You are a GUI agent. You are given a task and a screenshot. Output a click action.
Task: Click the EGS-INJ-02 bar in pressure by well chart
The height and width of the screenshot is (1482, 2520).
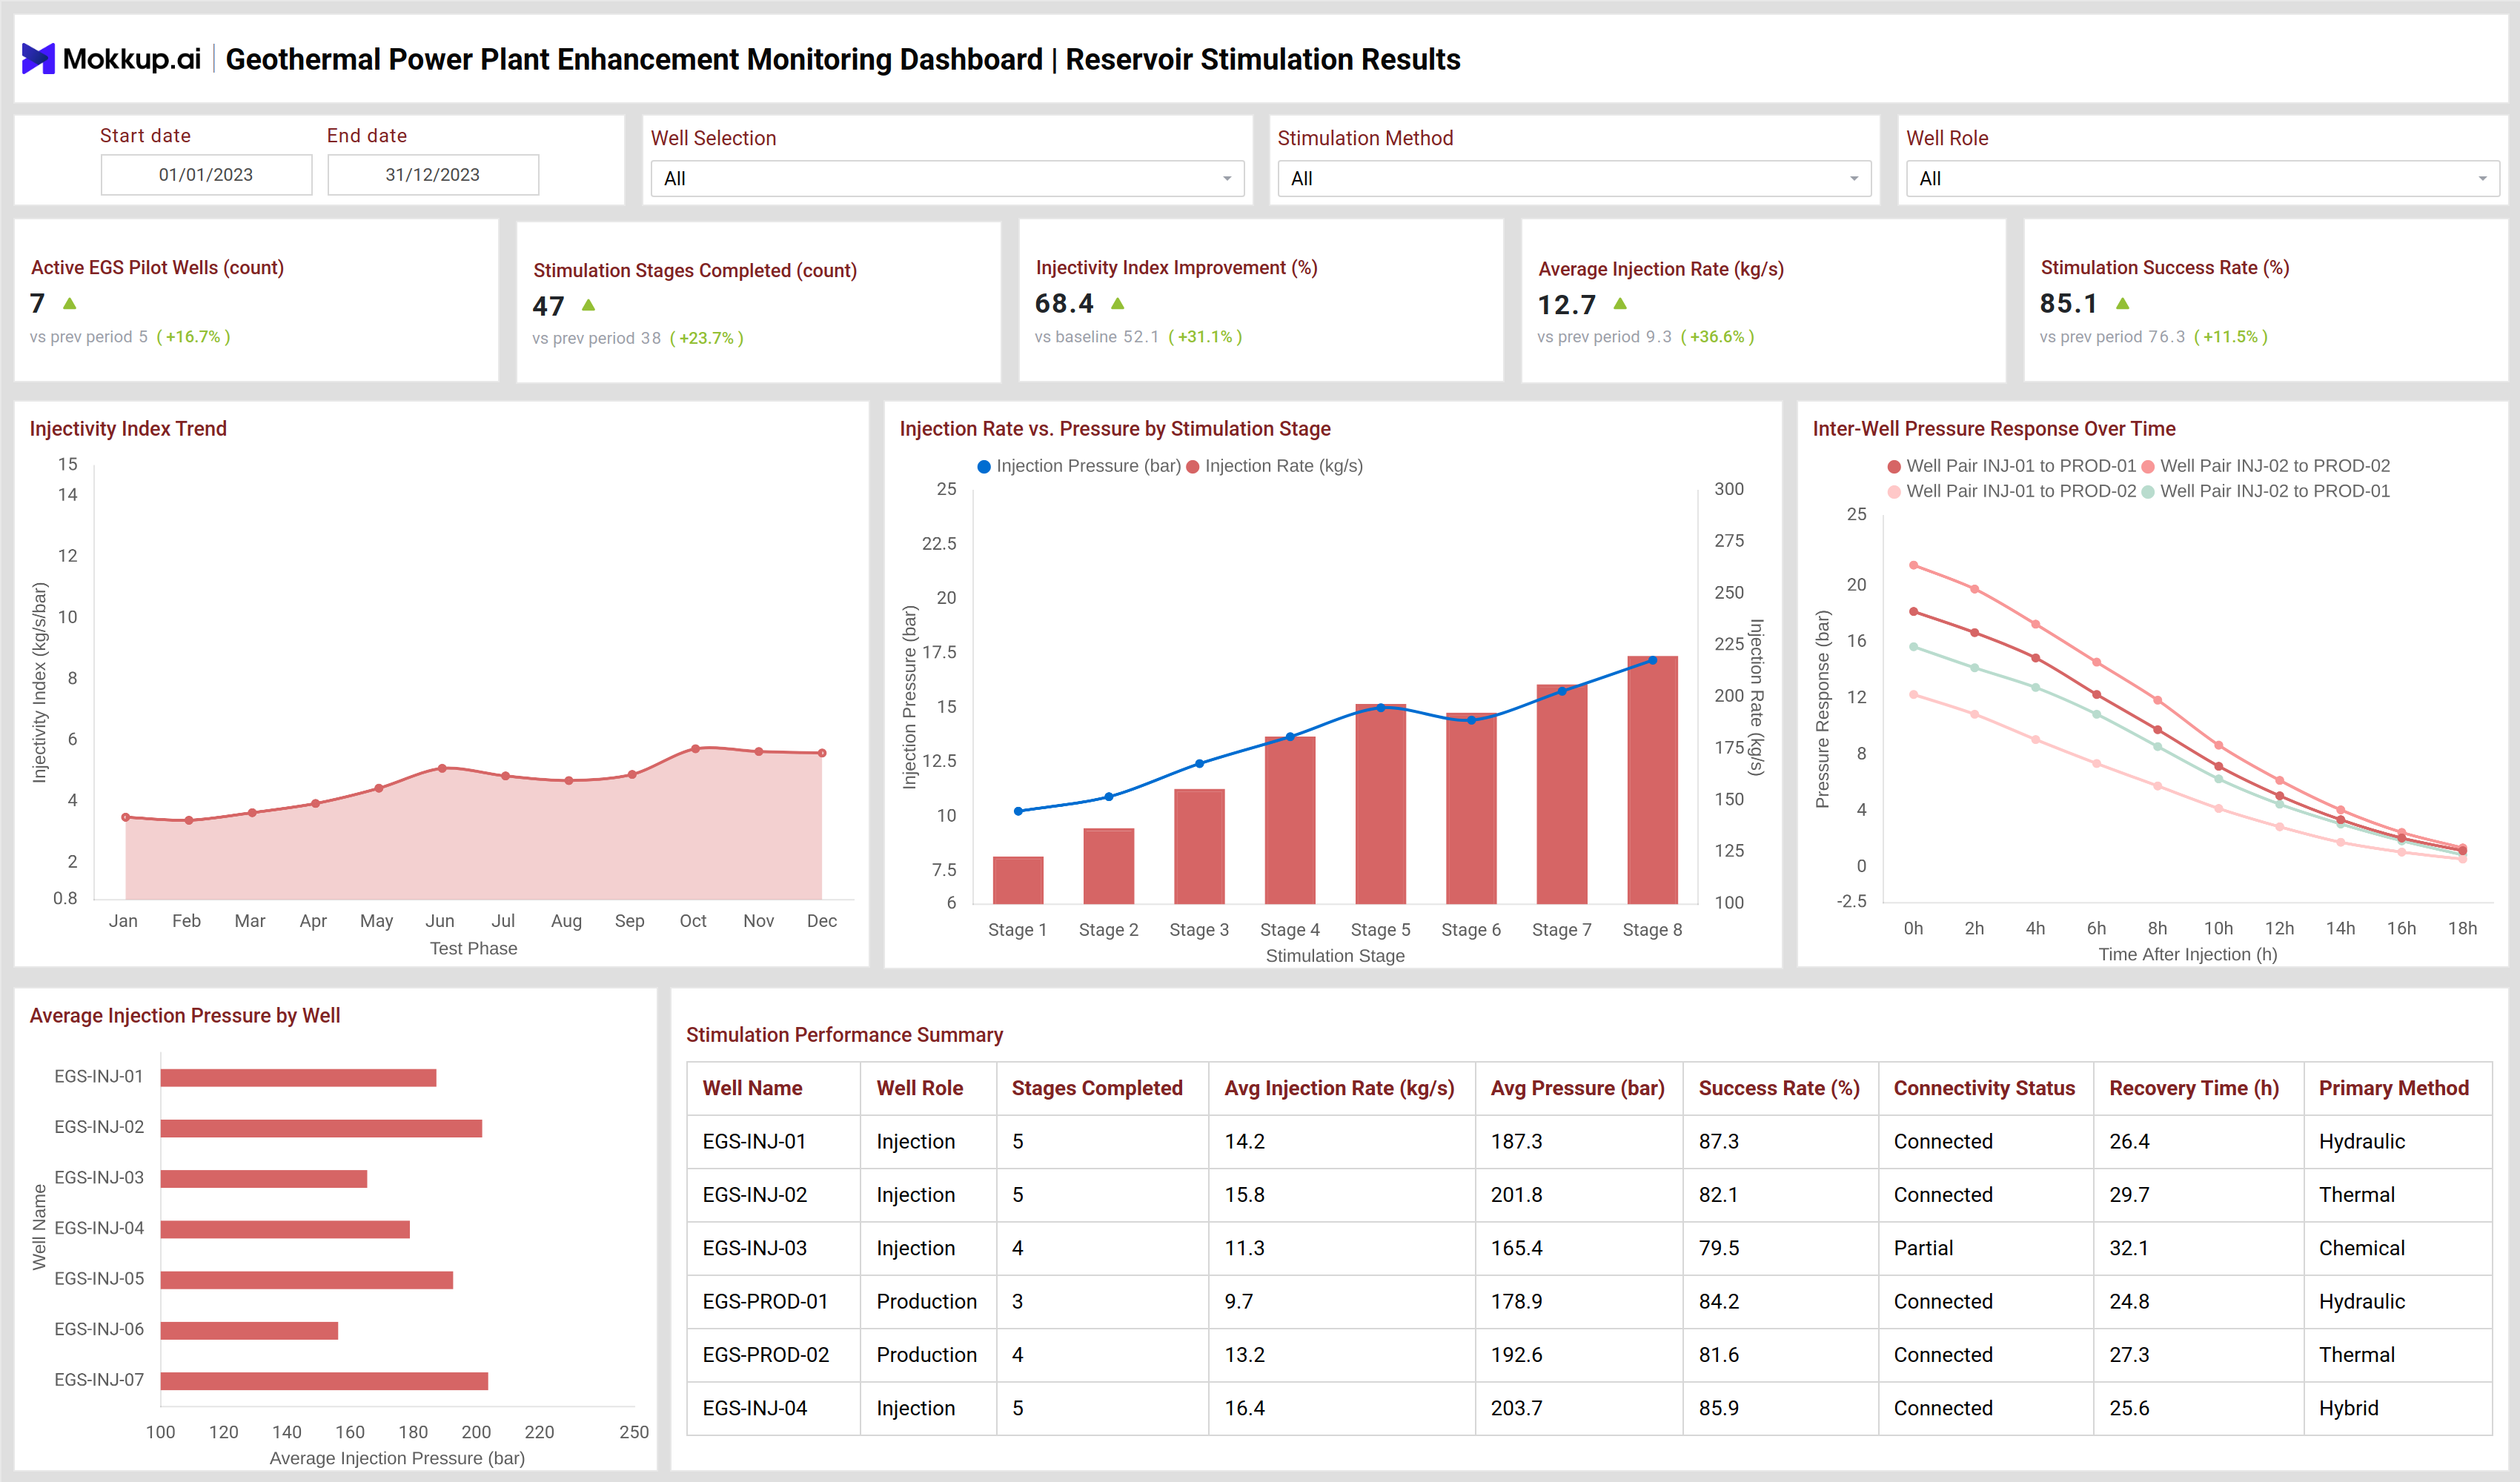[321, 1128]
